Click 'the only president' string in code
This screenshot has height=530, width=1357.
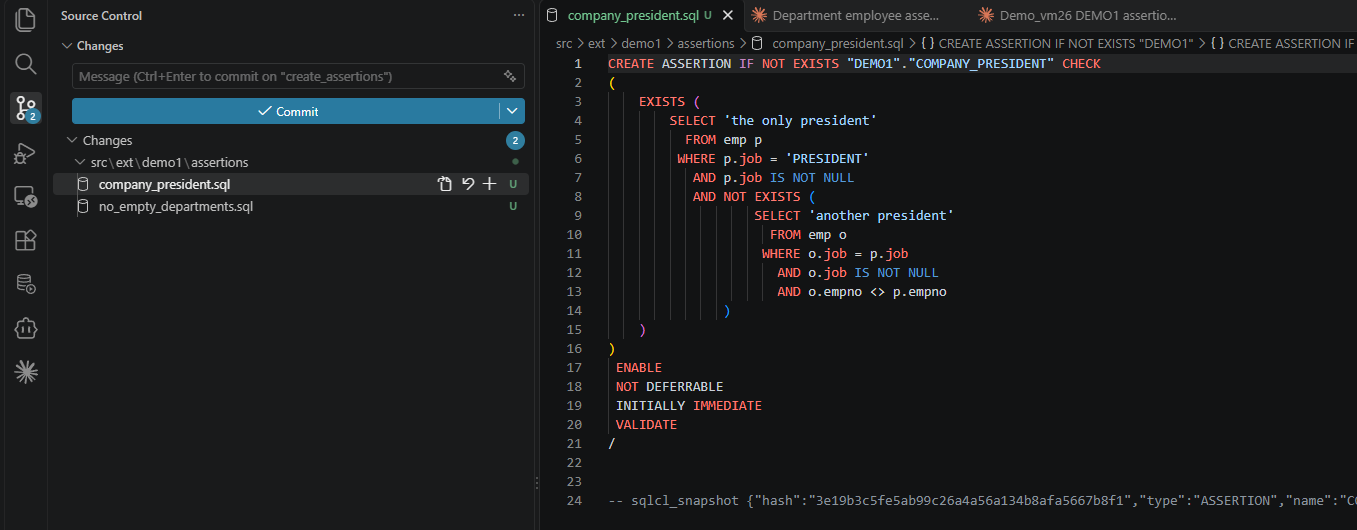pos(800,121)
